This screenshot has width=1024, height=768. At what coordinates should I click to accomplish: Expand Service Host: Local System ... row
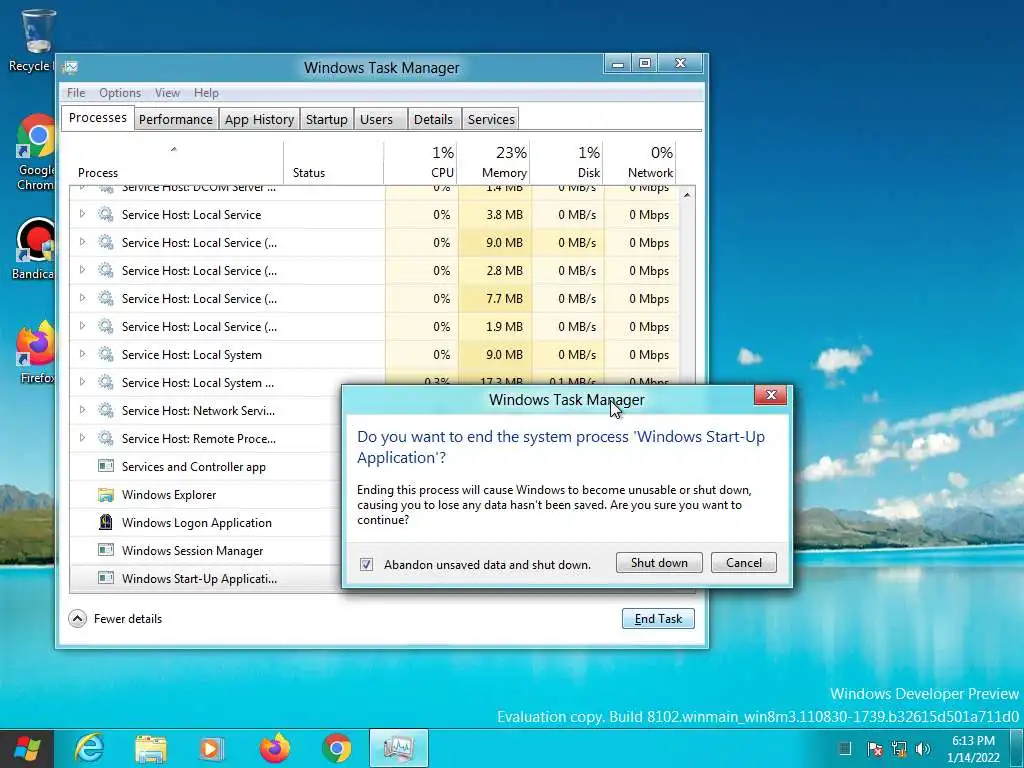(82, 382)
